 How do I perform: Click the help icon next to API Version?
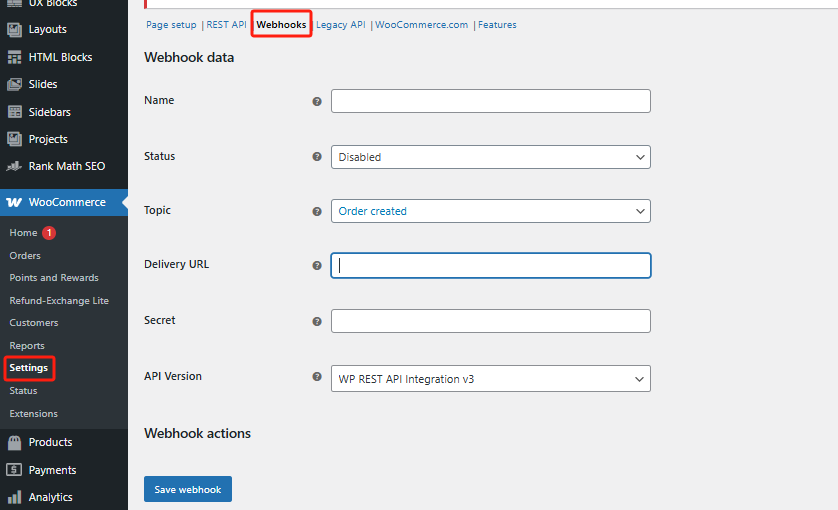[x=317, y=378]
